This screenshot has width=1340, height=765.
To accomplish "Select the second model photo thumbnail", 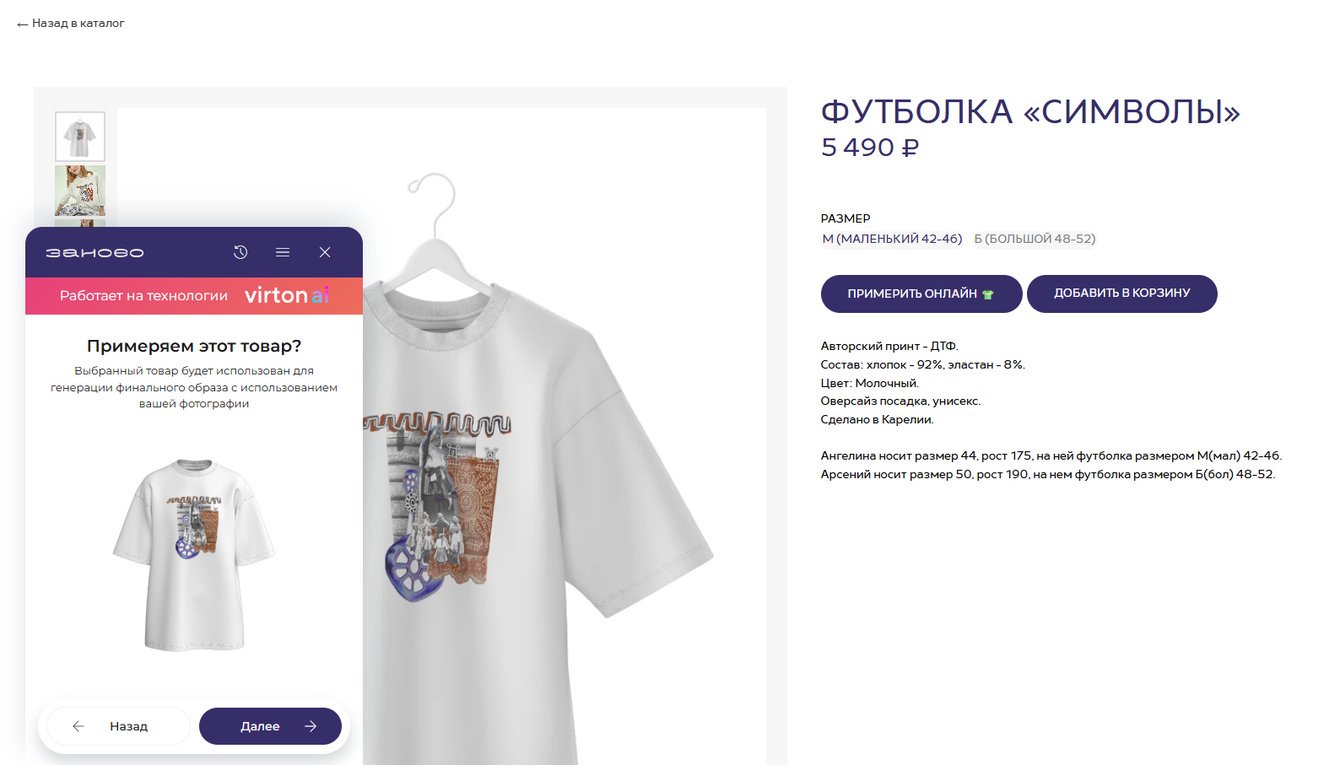I will (79, 191).
